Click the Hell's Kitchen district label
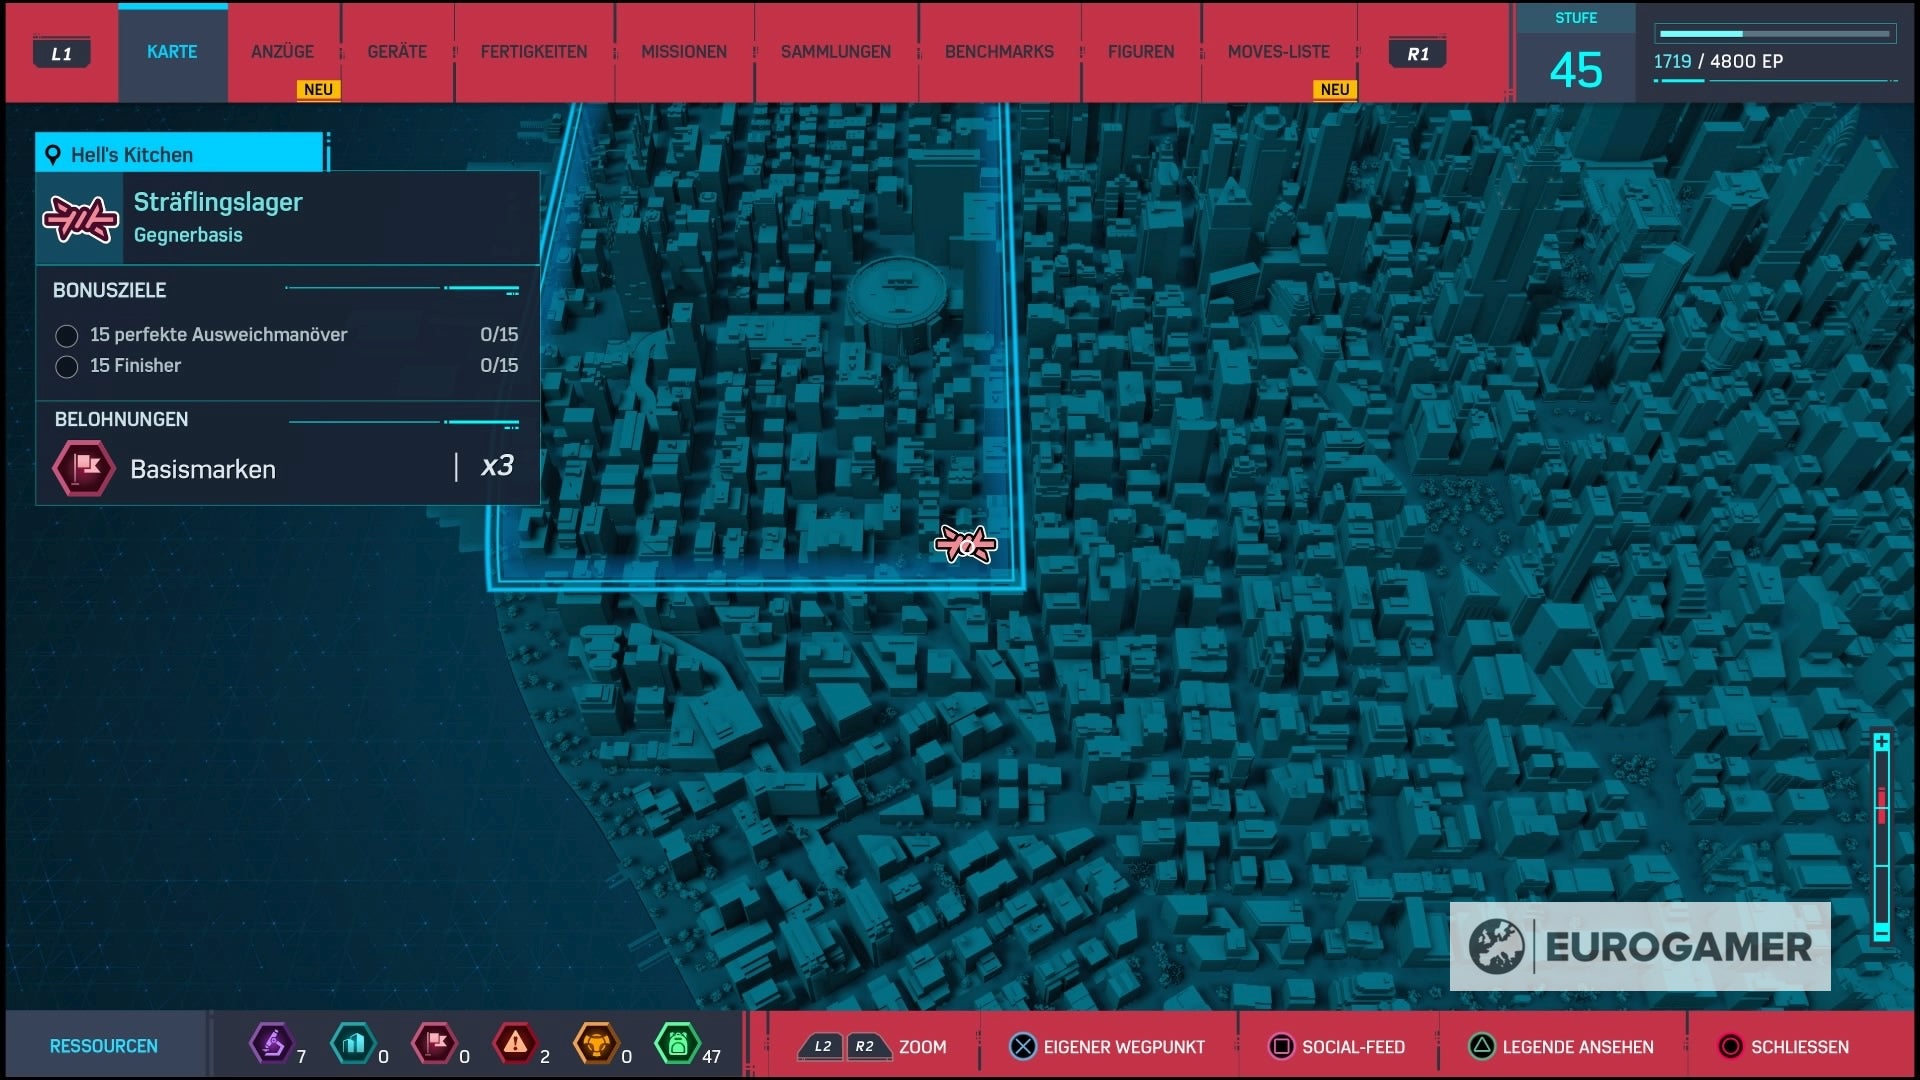Viewport: 1920px width, 1080px height. (x=132, y=155)
